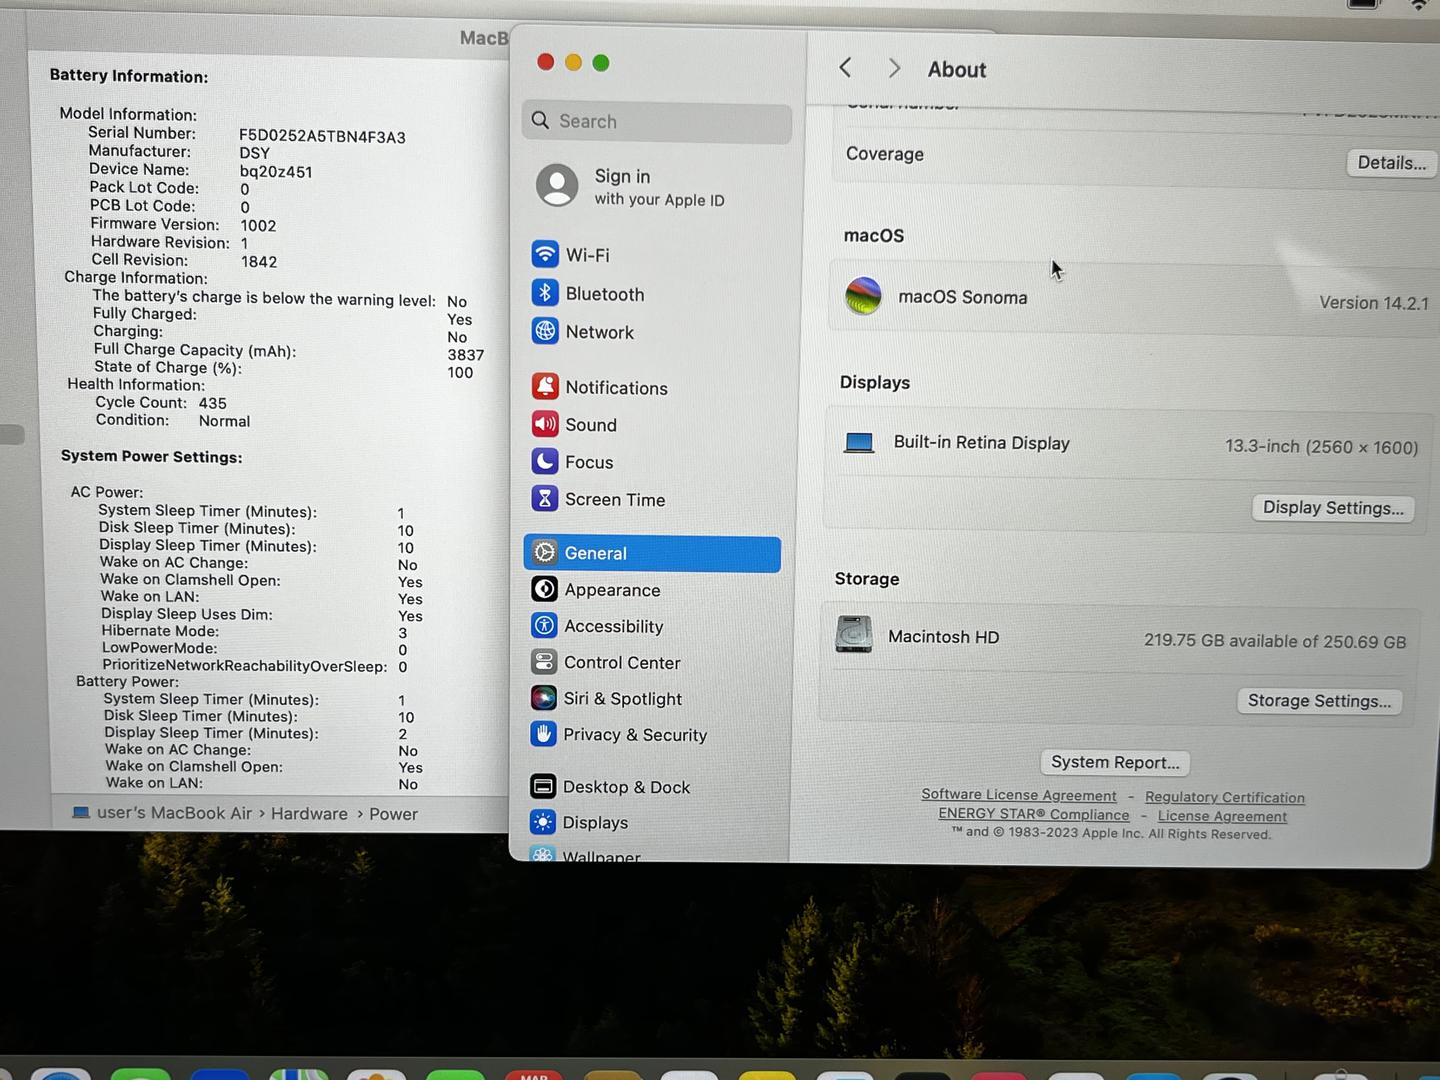Select Hardware in the System Report path bar
Viewport: 1440px width, 1080px height.
(x=309, y=814)
